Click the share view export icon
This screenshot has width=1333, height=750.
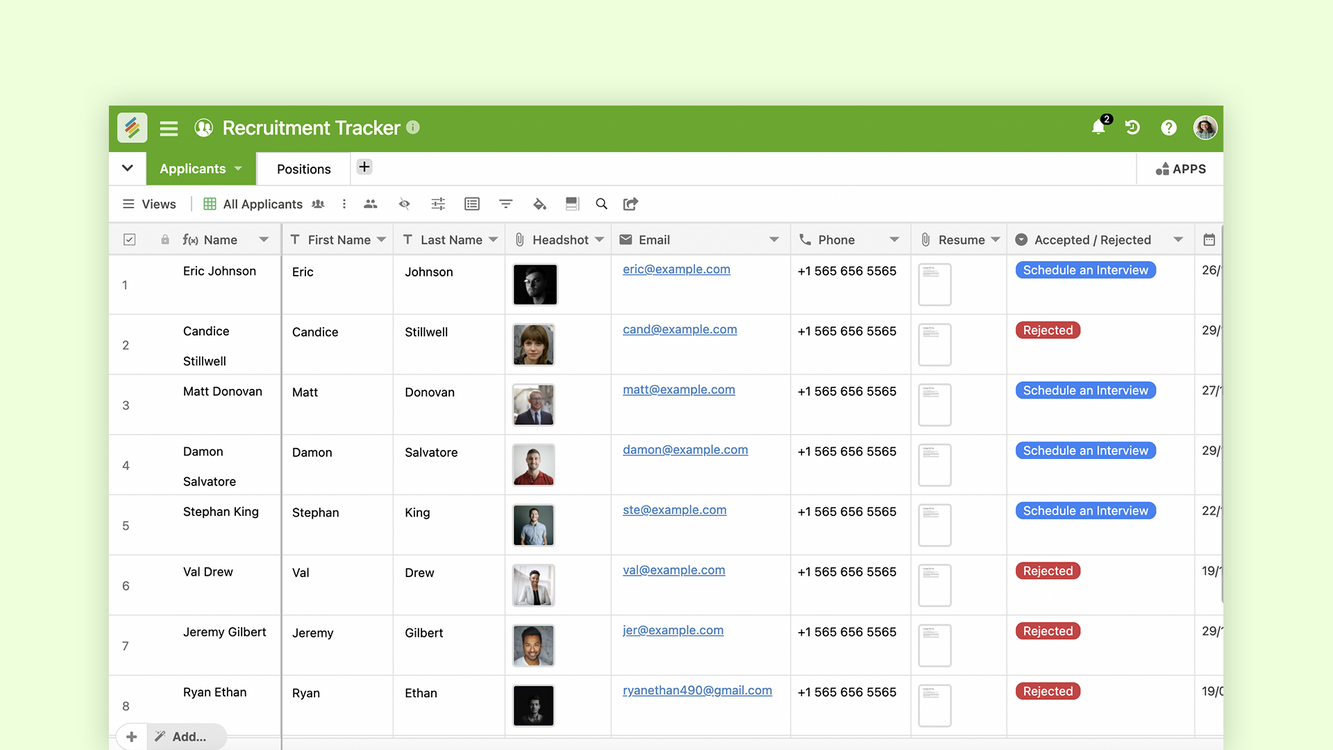pos(630,204)
